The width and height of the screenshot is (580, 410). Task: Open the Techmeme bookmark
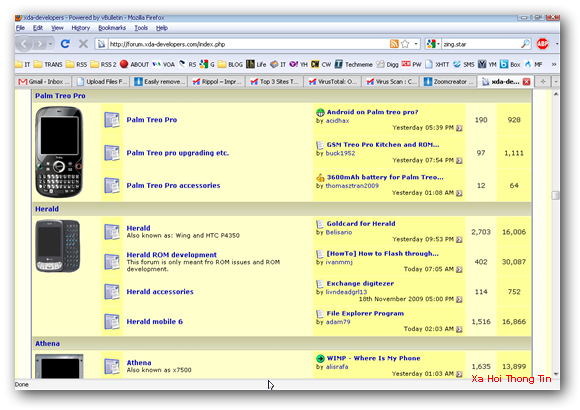click(354, 64)
